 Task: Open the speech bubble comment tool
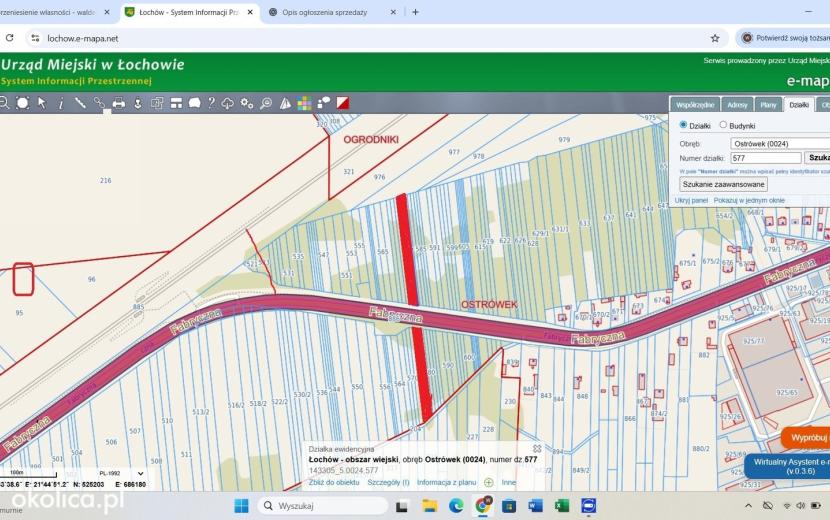click(195, 103)
